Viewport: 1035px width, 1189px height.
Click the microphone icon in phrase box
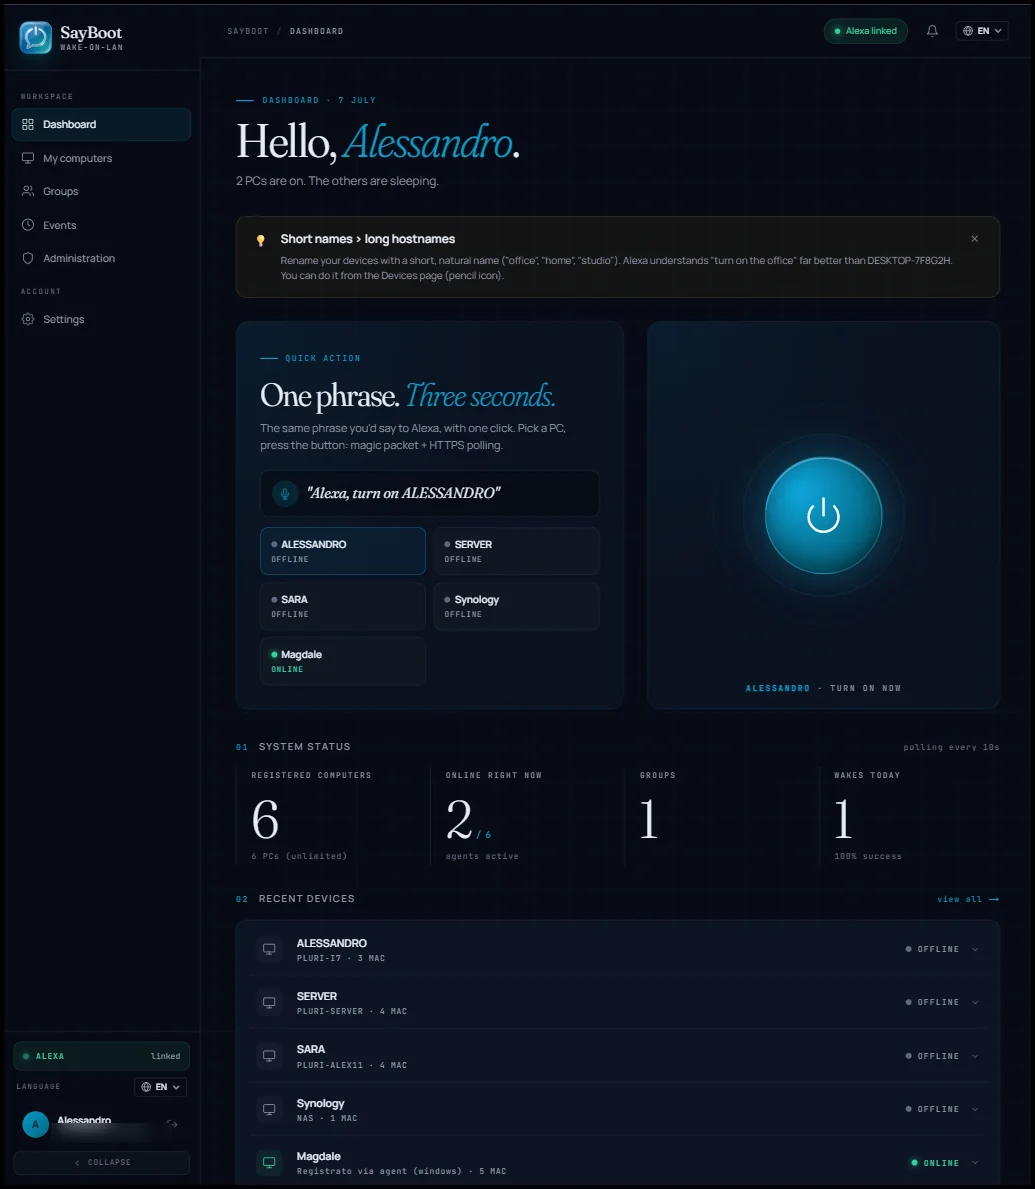(x=285, y=494)
